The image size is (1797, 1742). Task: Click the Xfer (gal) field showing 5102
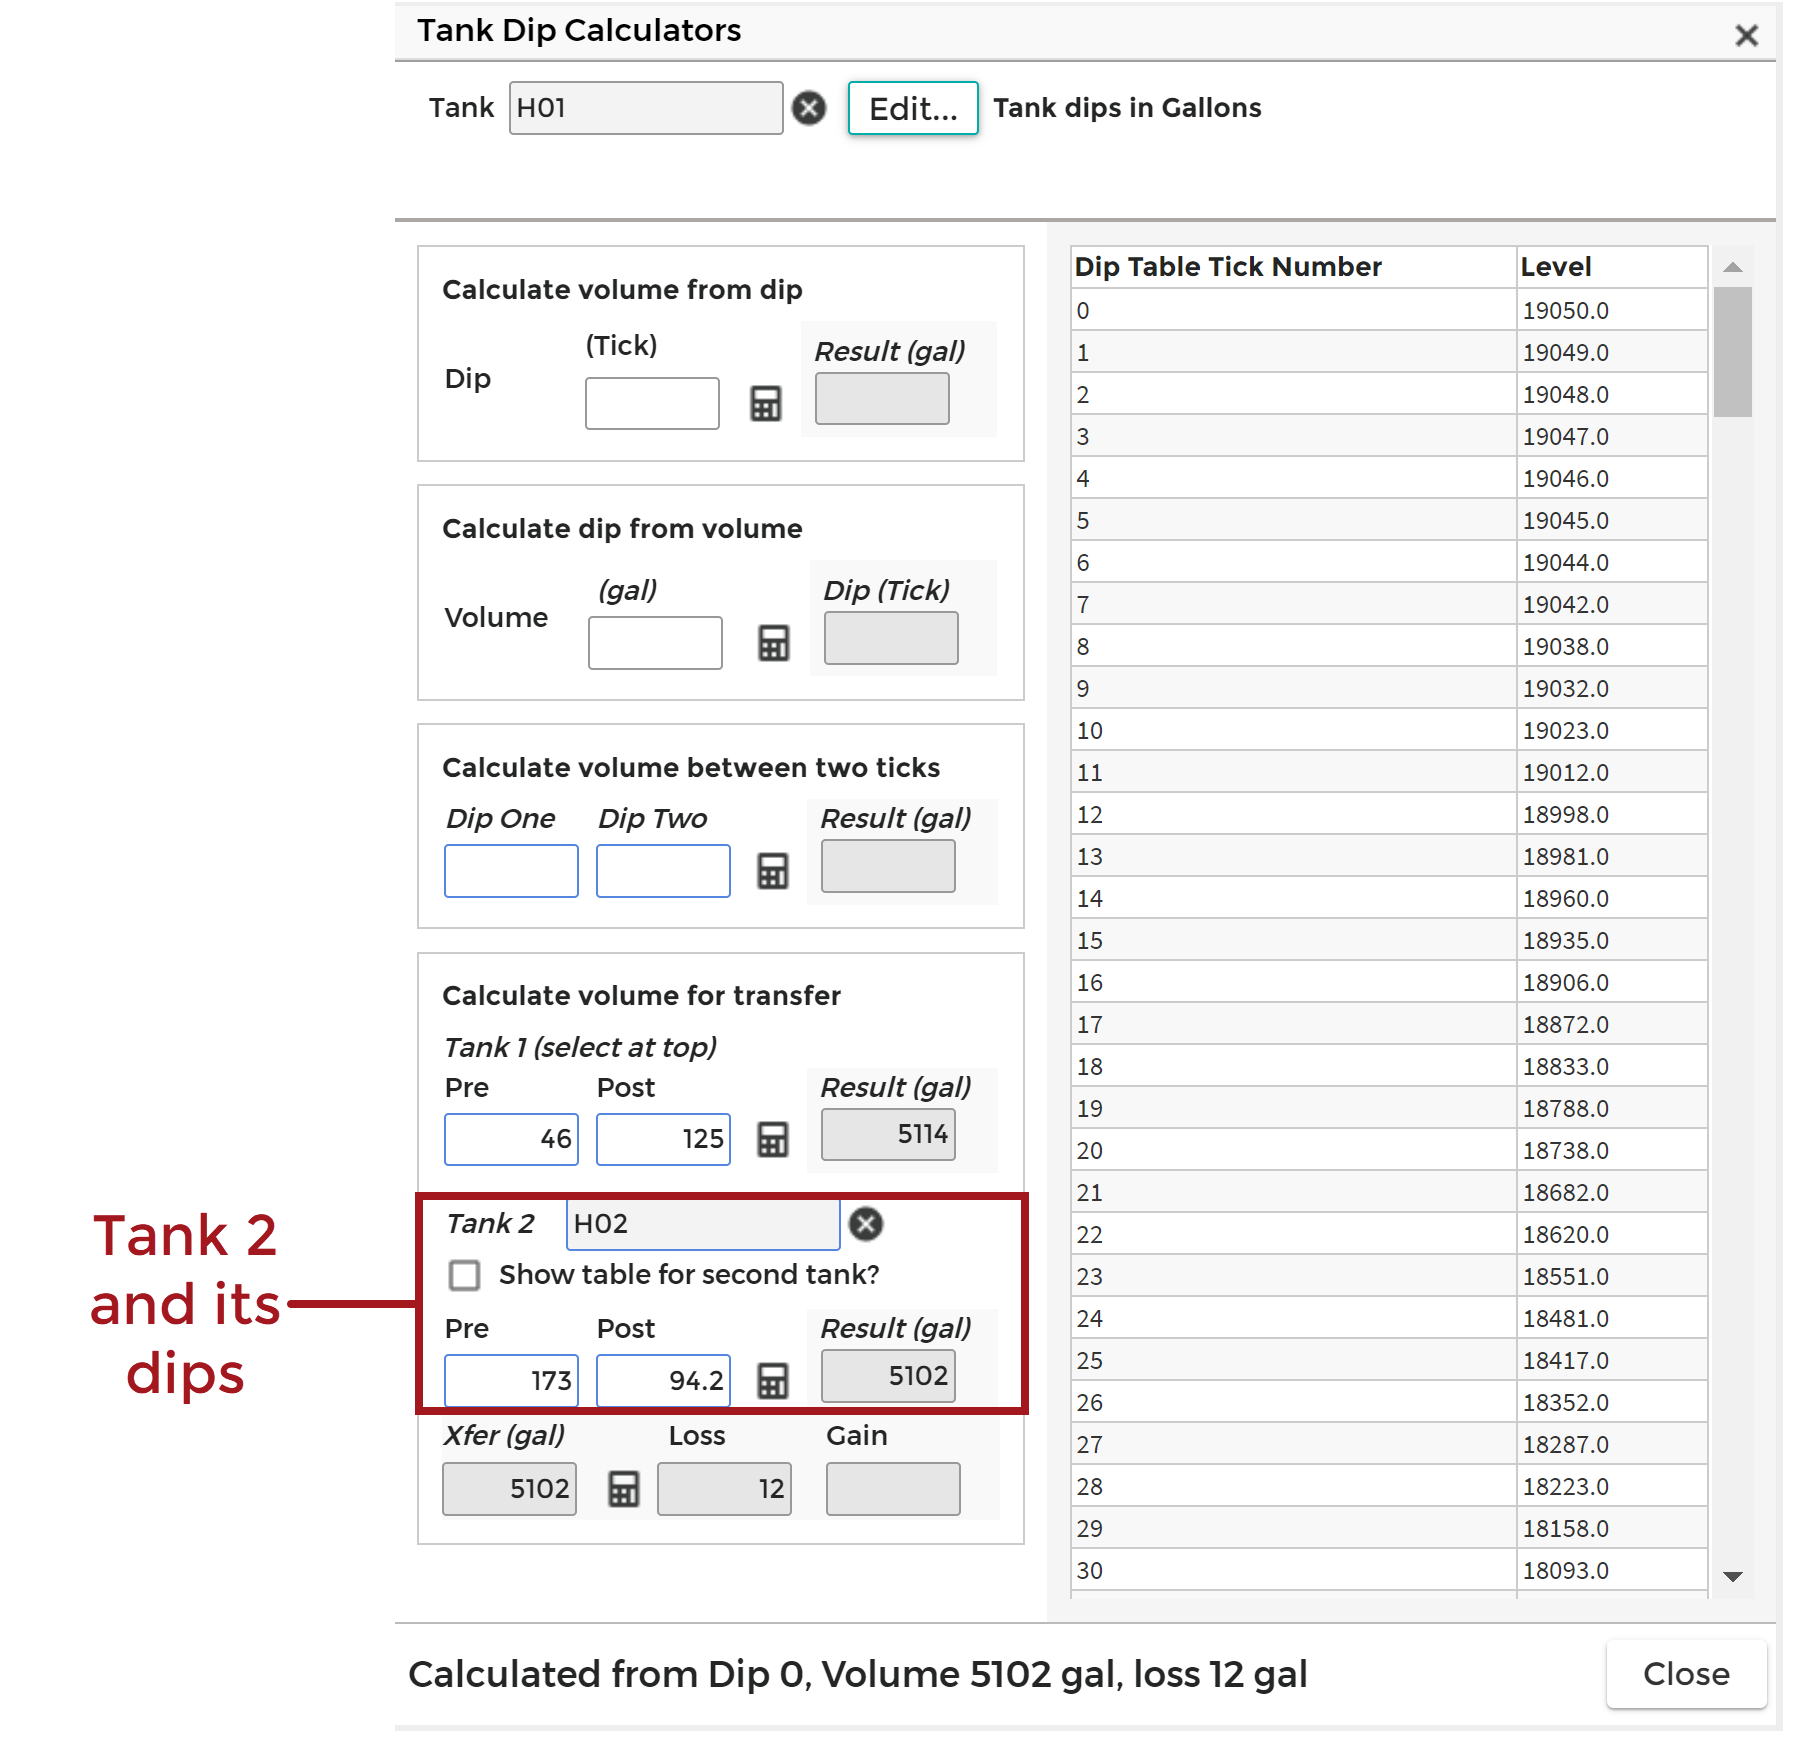(x=509, y=1489)
